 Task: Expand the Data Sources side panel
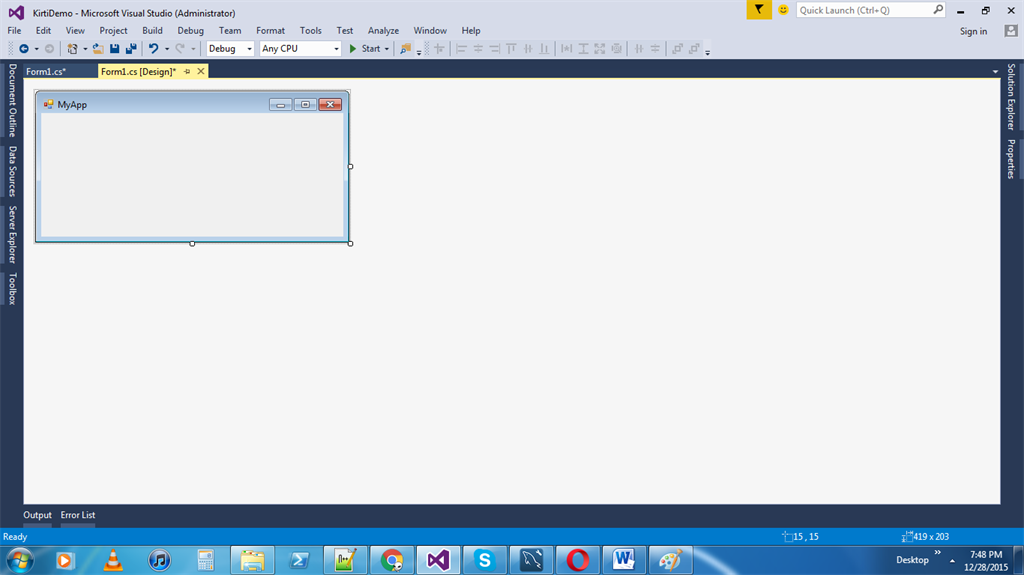pos(12,171)
